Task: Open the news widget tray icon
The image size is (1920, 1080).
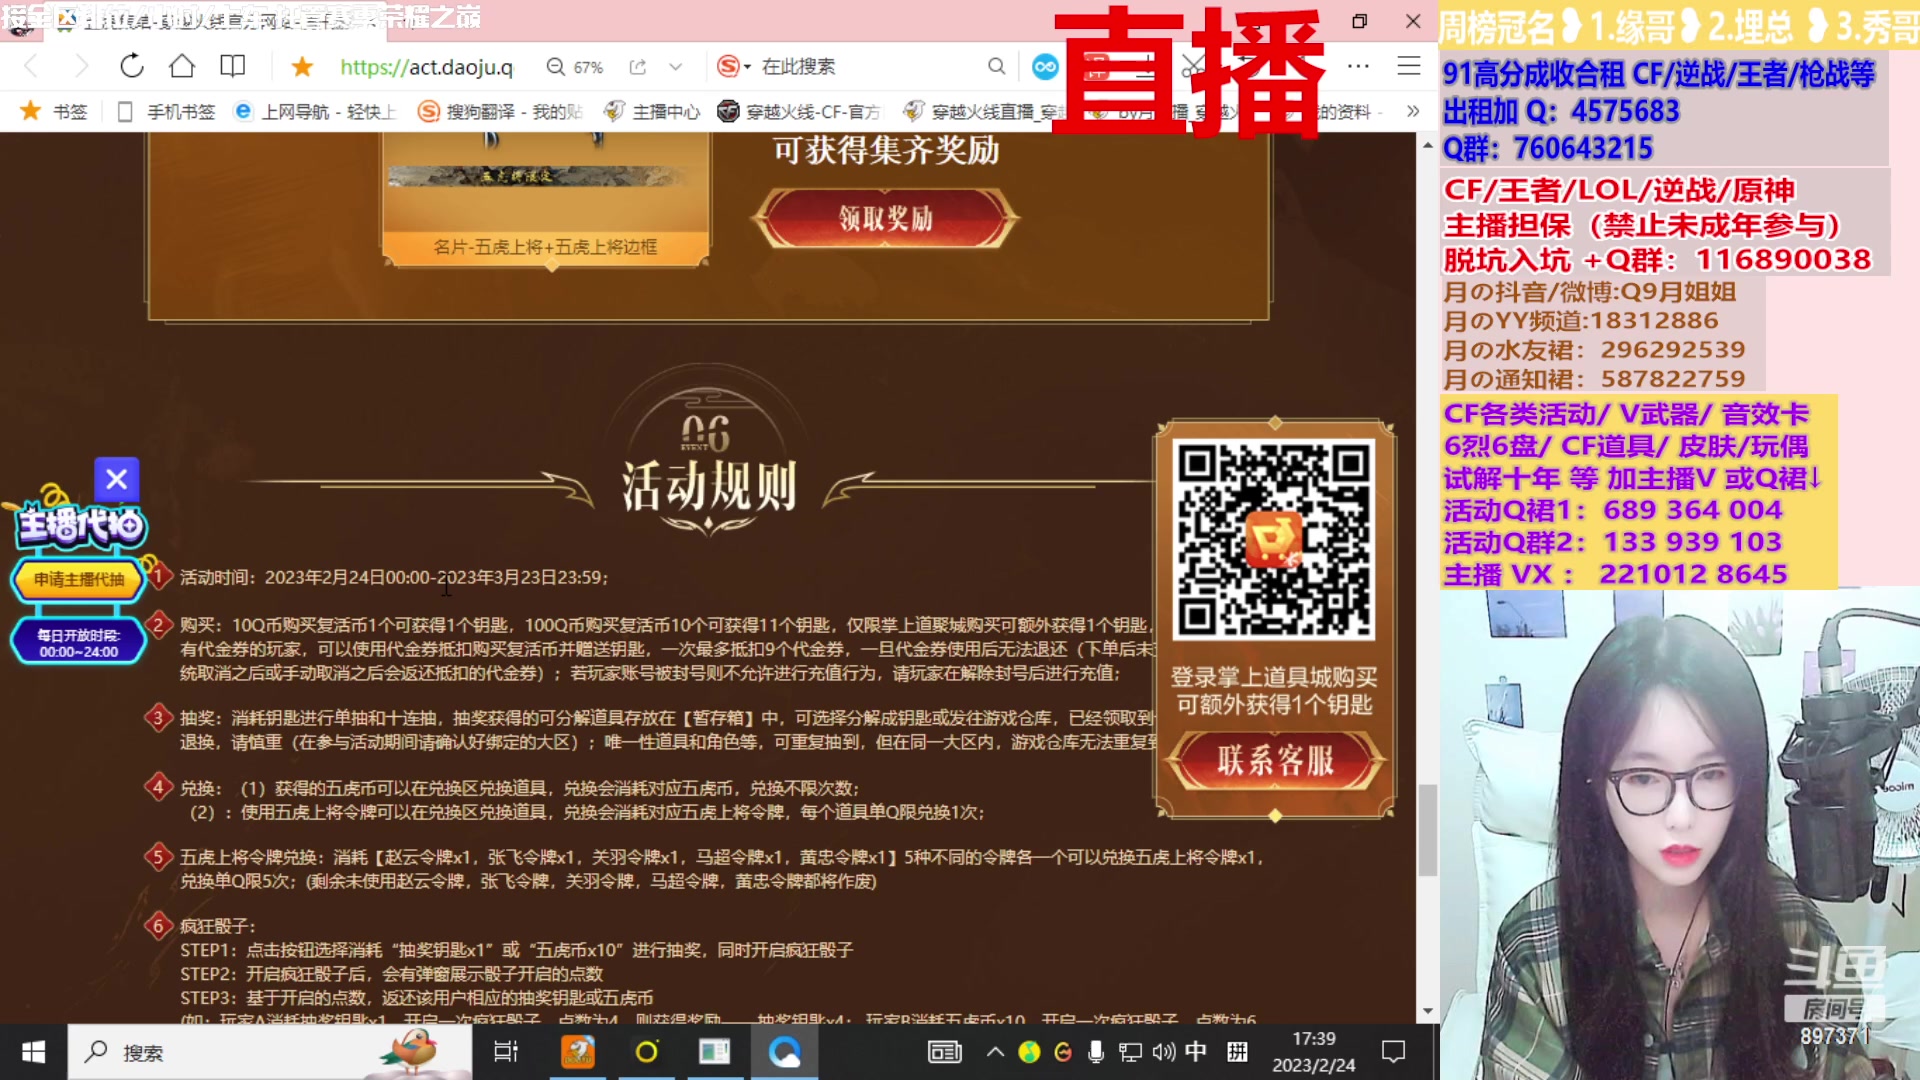Action: click(944, 1052)
